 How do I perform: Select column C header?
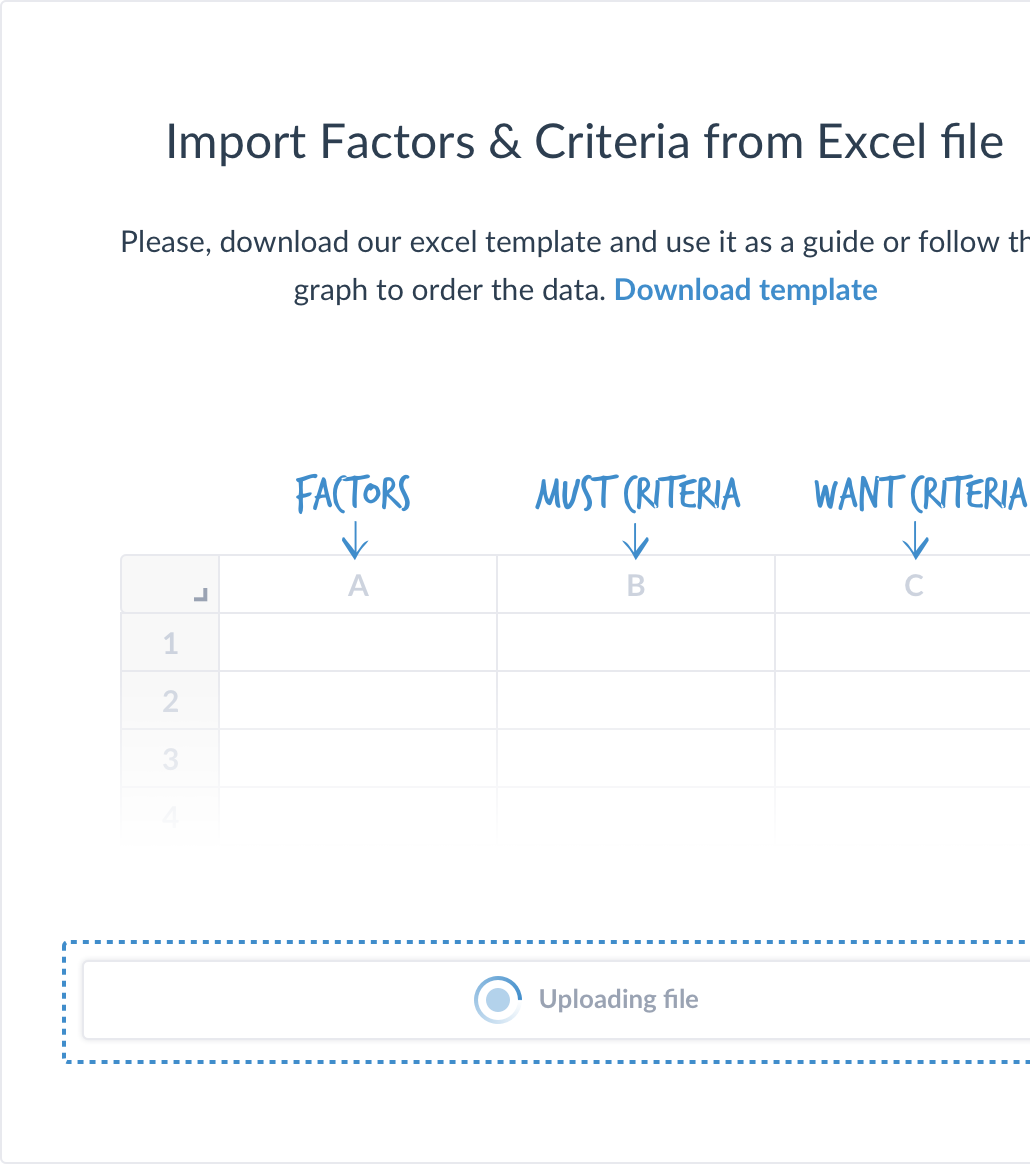pyautogui.click(x=902, y=585)
